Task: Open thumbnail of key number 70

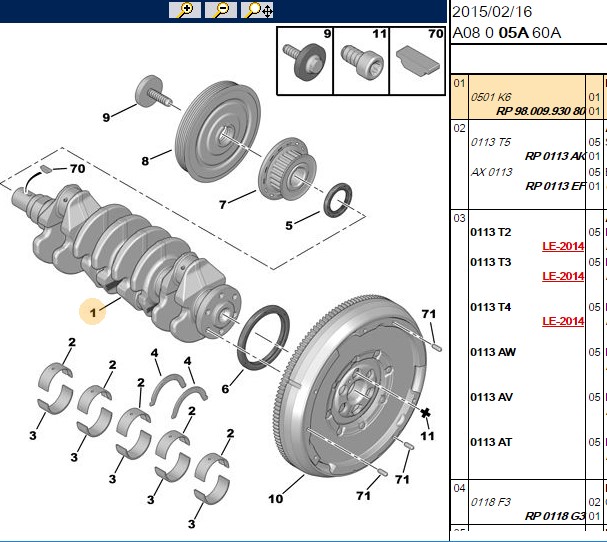Action: pyautogui.click(x=417, y=61)
